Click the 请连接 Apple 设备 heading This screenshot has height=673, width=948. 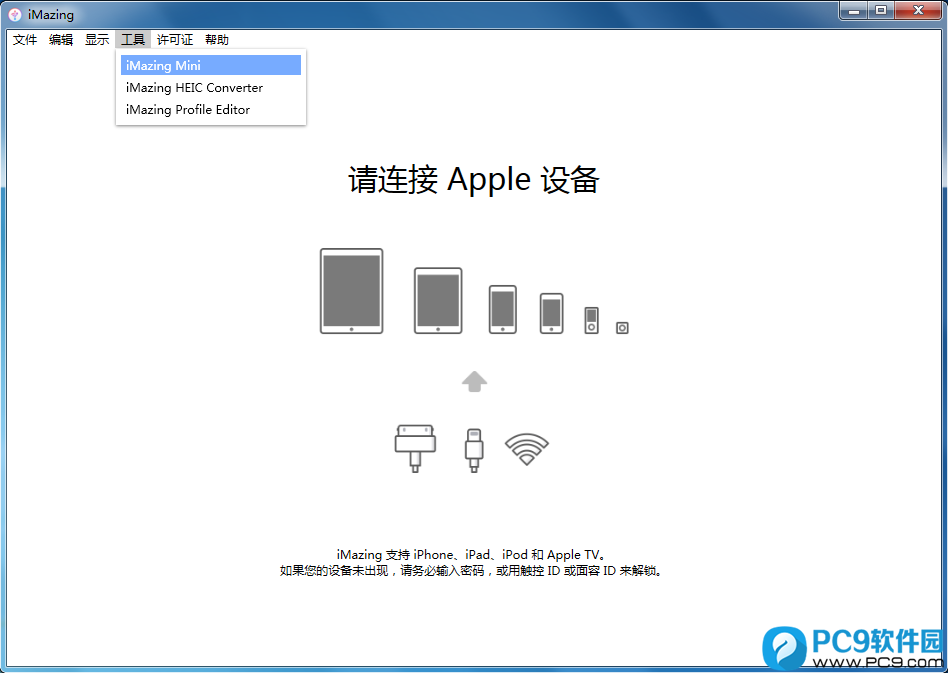[474, 180]
